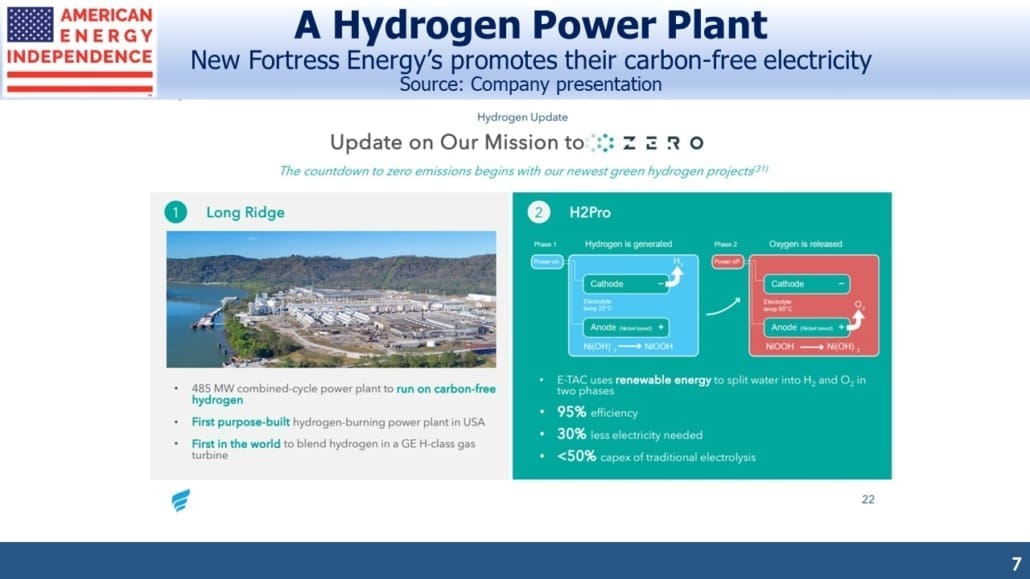Click the curved arrow between the two phases
Screen dimensions: 1030x579
723,306
